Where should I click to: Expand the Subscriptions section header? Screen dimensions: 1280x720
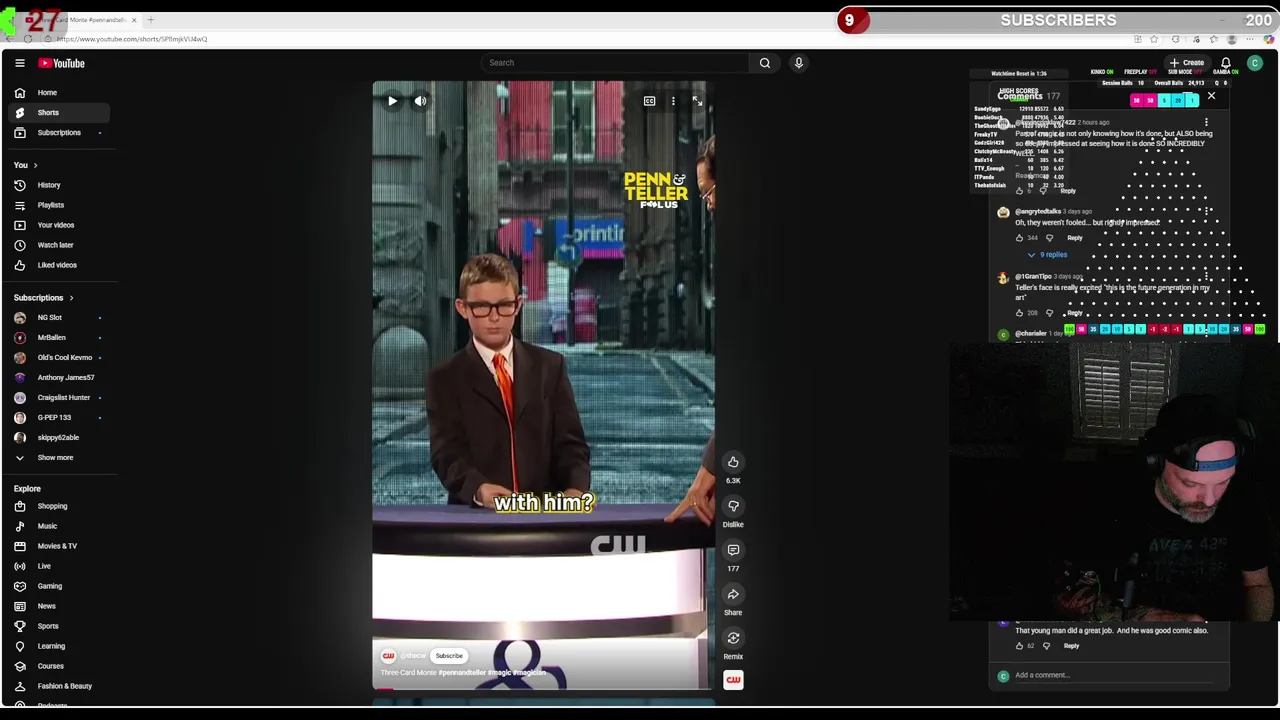[x=43, y=298]
